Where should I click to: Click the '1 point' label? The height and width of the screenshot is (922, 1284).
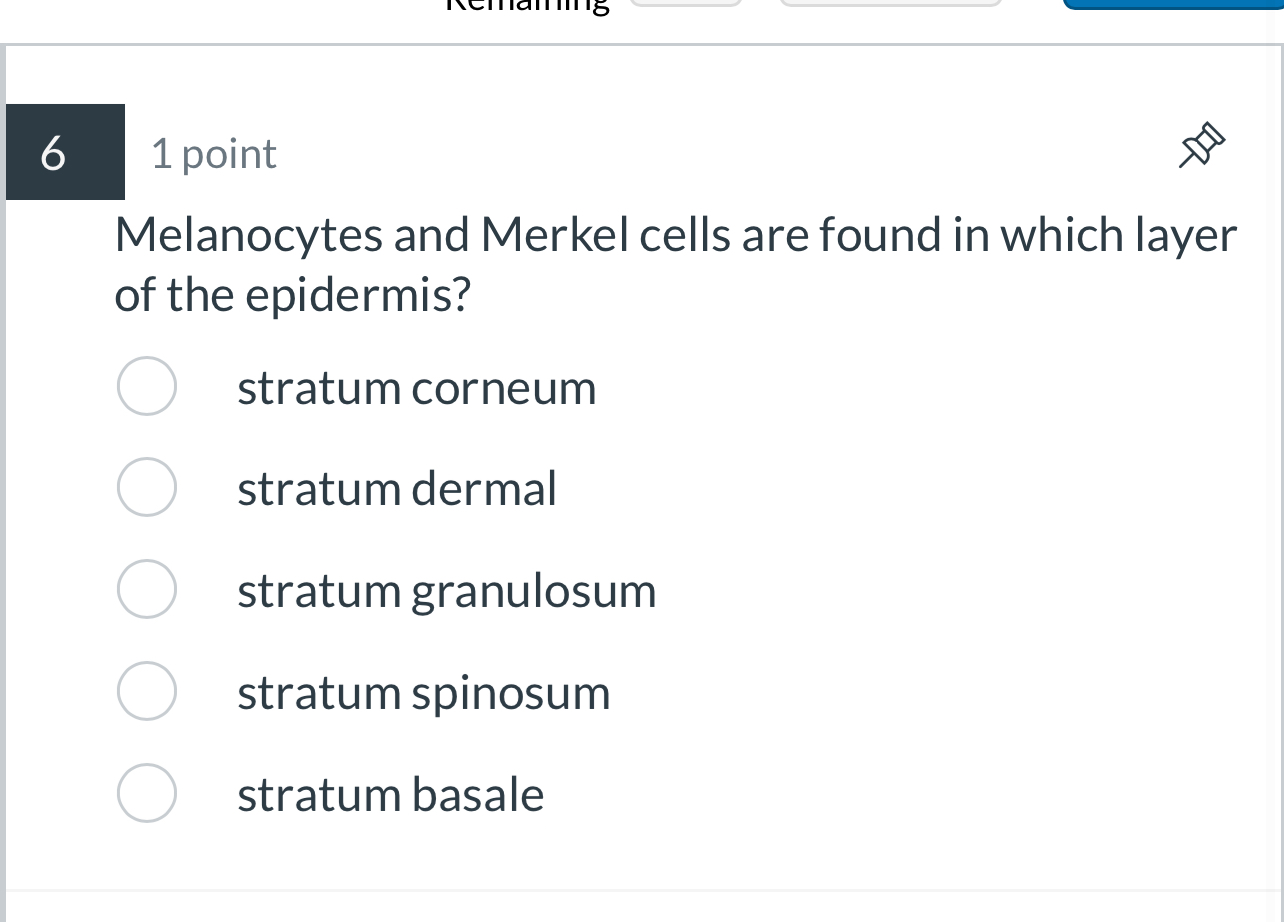[x=214, y=154]
